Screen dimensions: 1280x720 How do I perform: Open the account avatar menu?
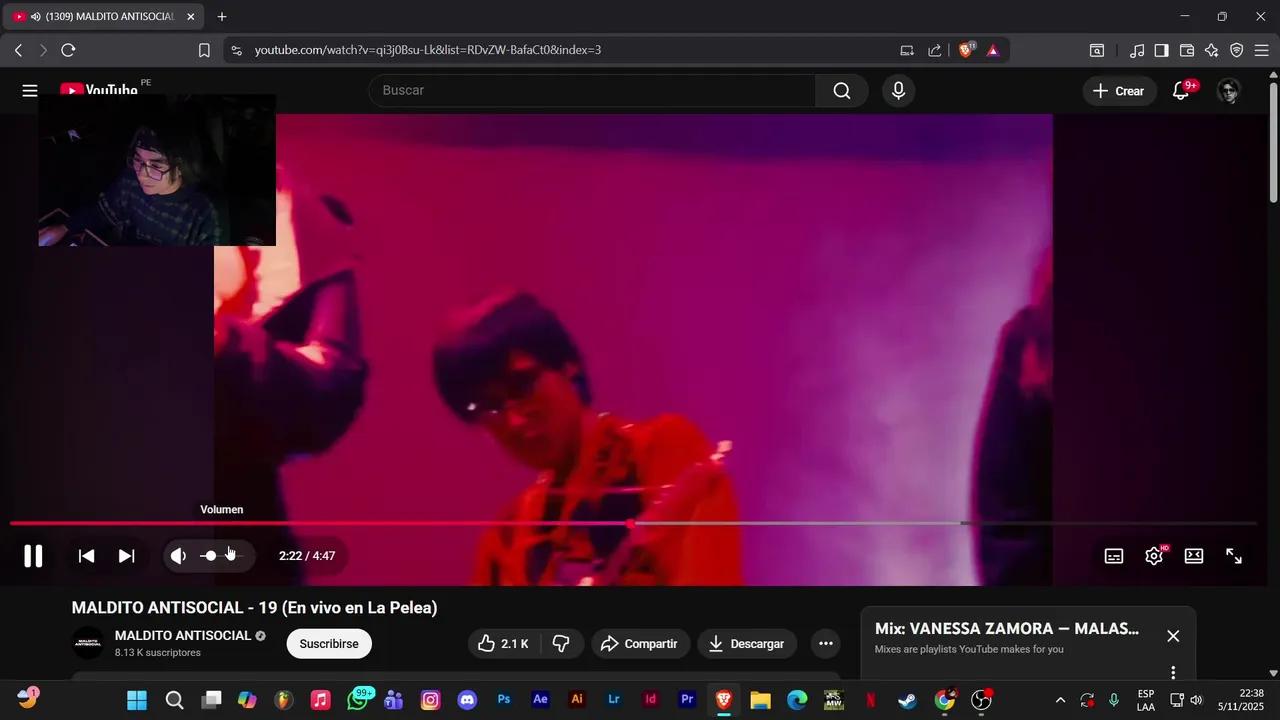click(x=1229, y=91)
